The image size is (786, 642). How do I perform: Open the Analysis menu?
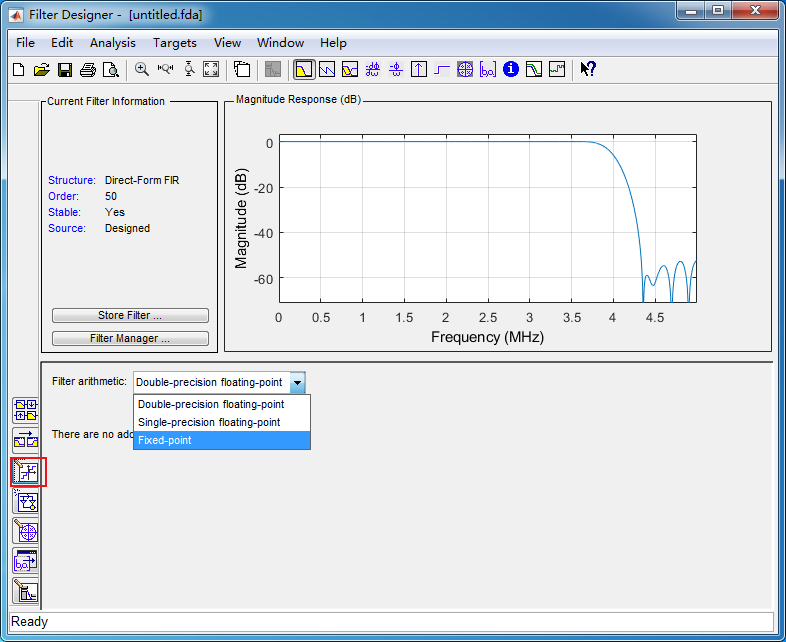[112, 43]
